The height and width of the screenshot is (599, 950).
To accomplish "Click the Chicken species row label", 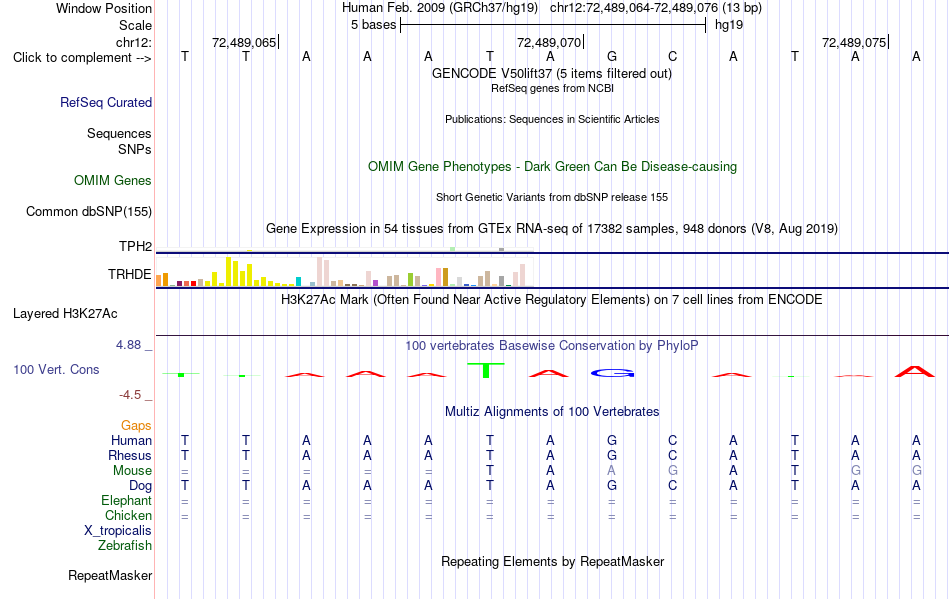I will [128, 515].
